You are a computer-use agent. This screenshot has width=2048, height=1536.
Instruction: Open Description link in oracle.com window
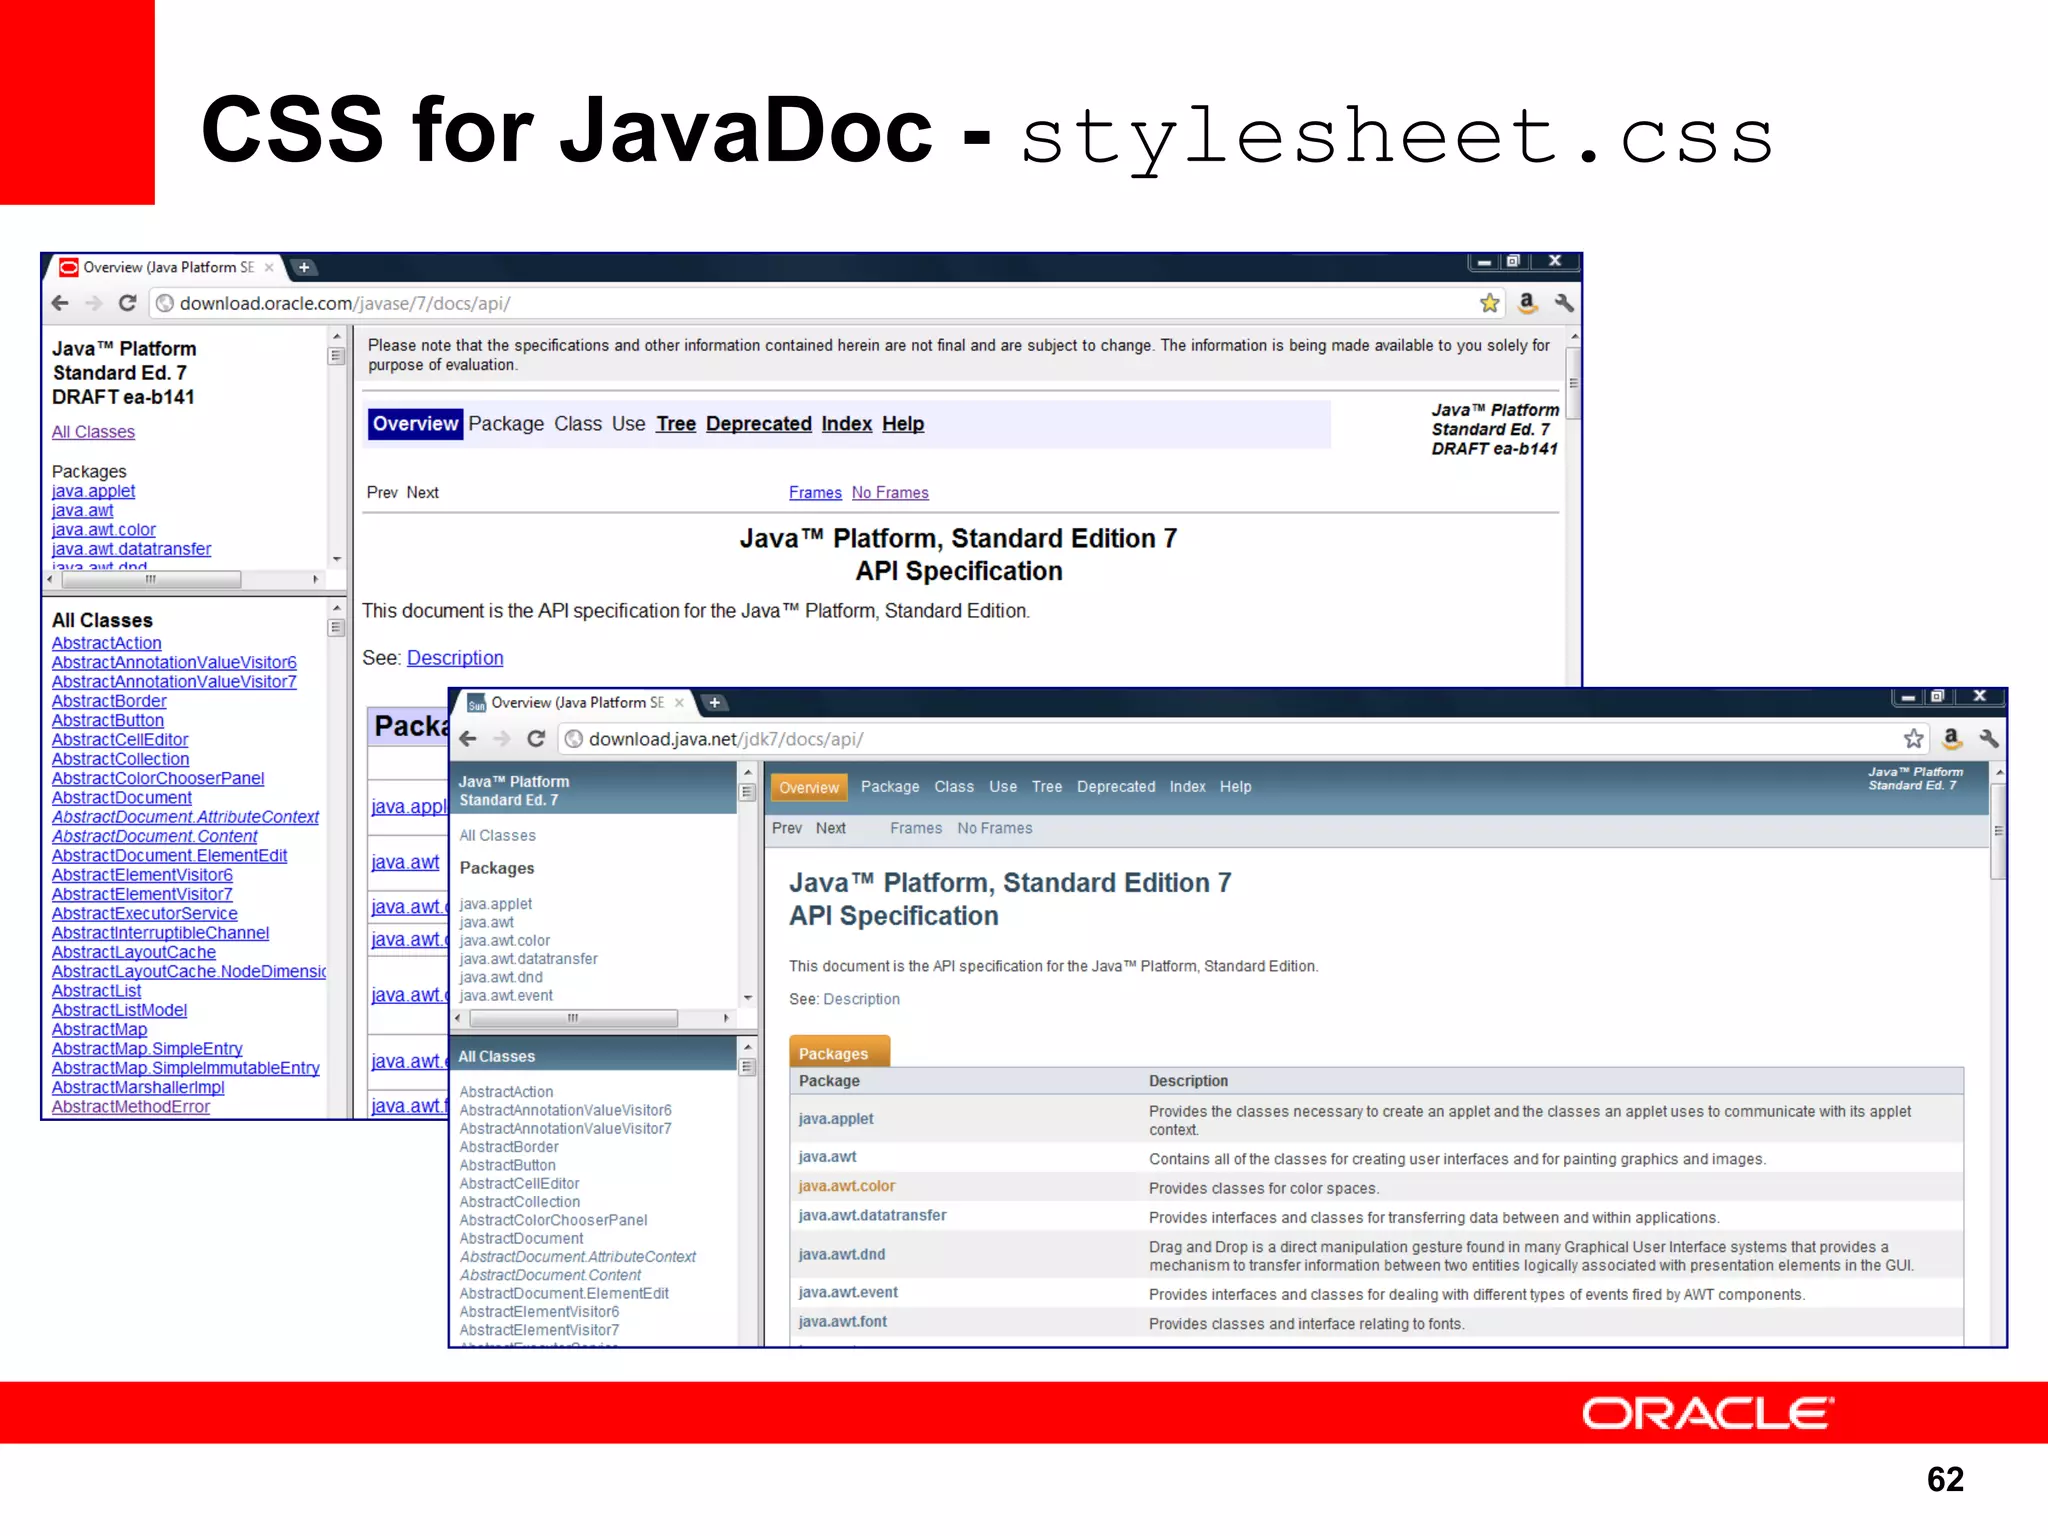[x=455, y=658]
